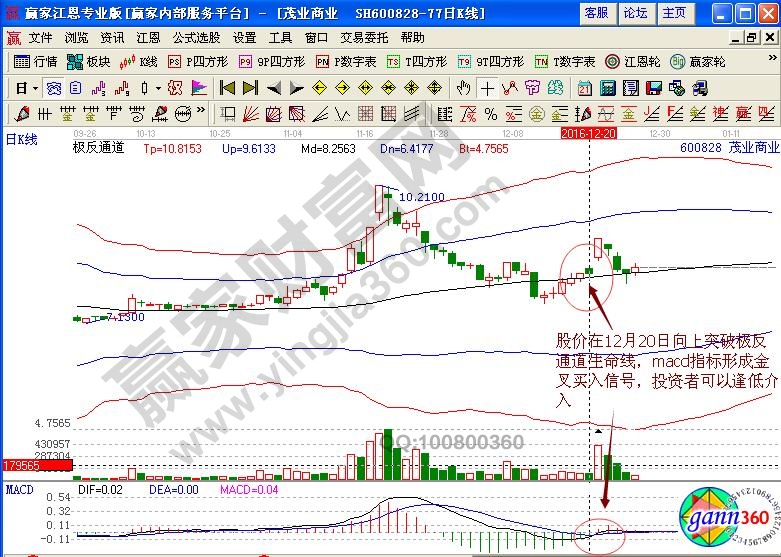Open the P四方形 Gann square
Image resolution: width=781 pixels, height=557 pixels.
(198, 61)
